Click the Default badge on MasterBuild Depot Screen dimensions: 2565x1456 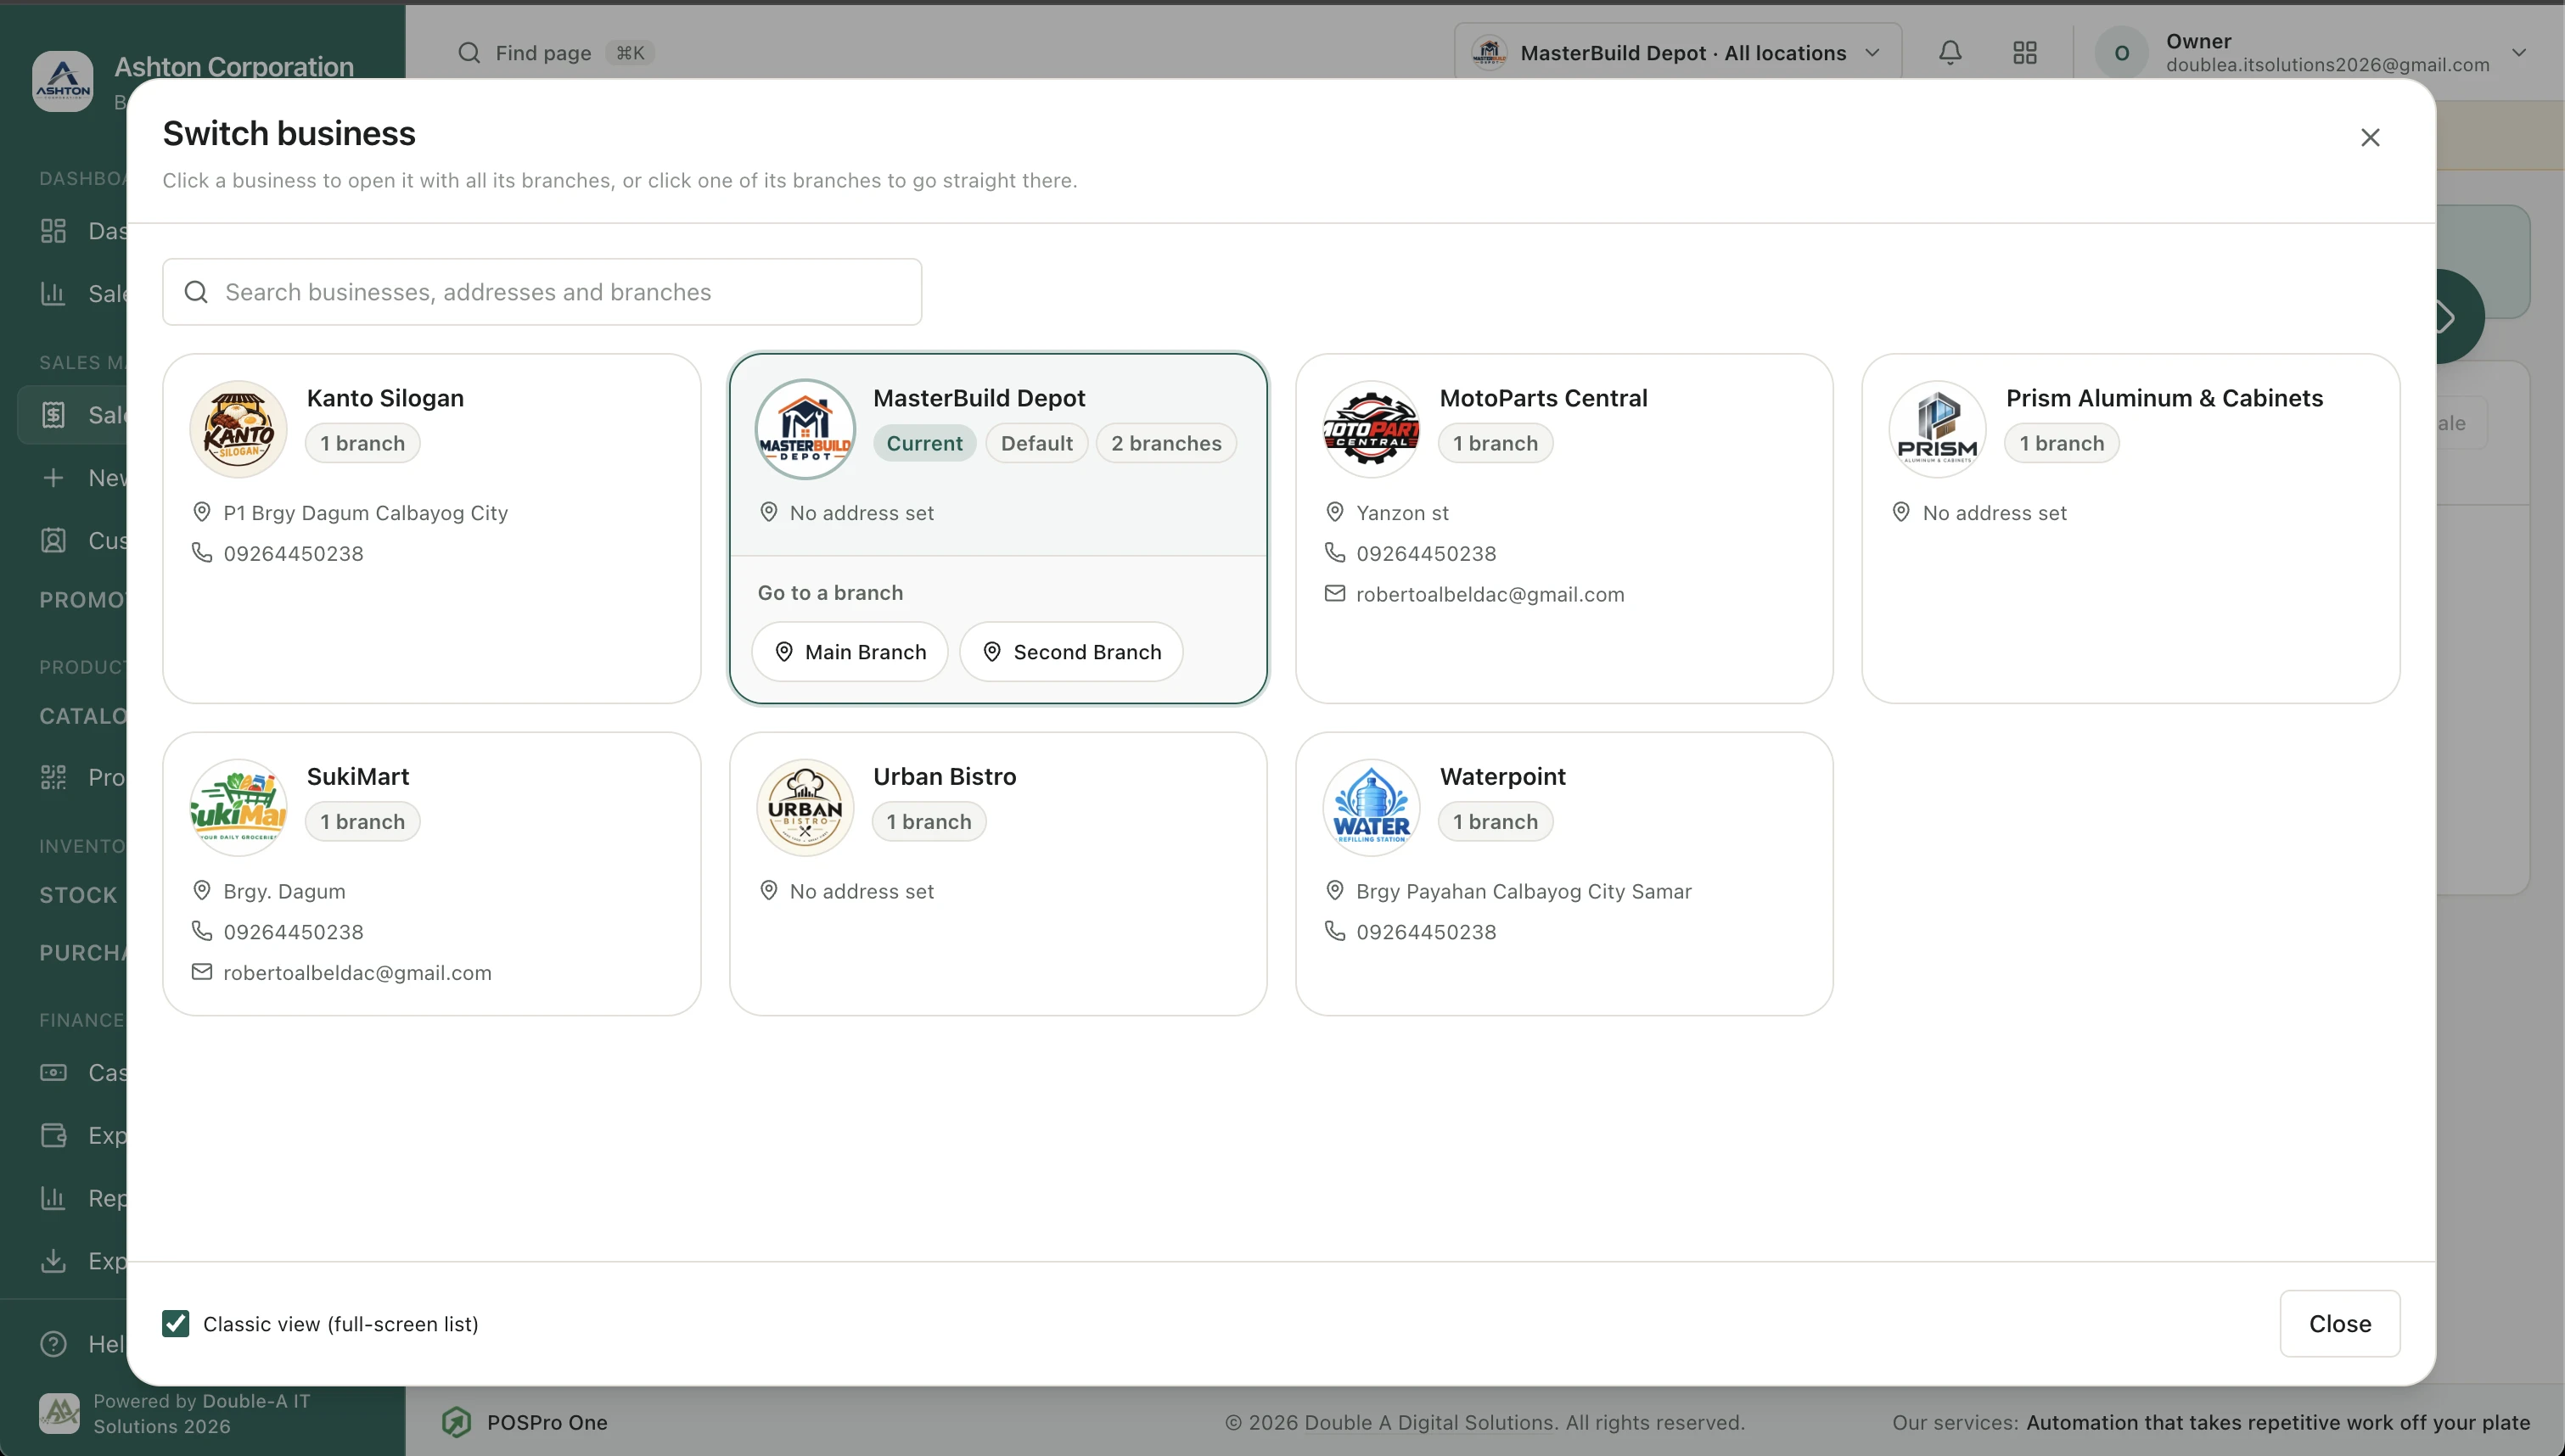(x=1036, y=443)
